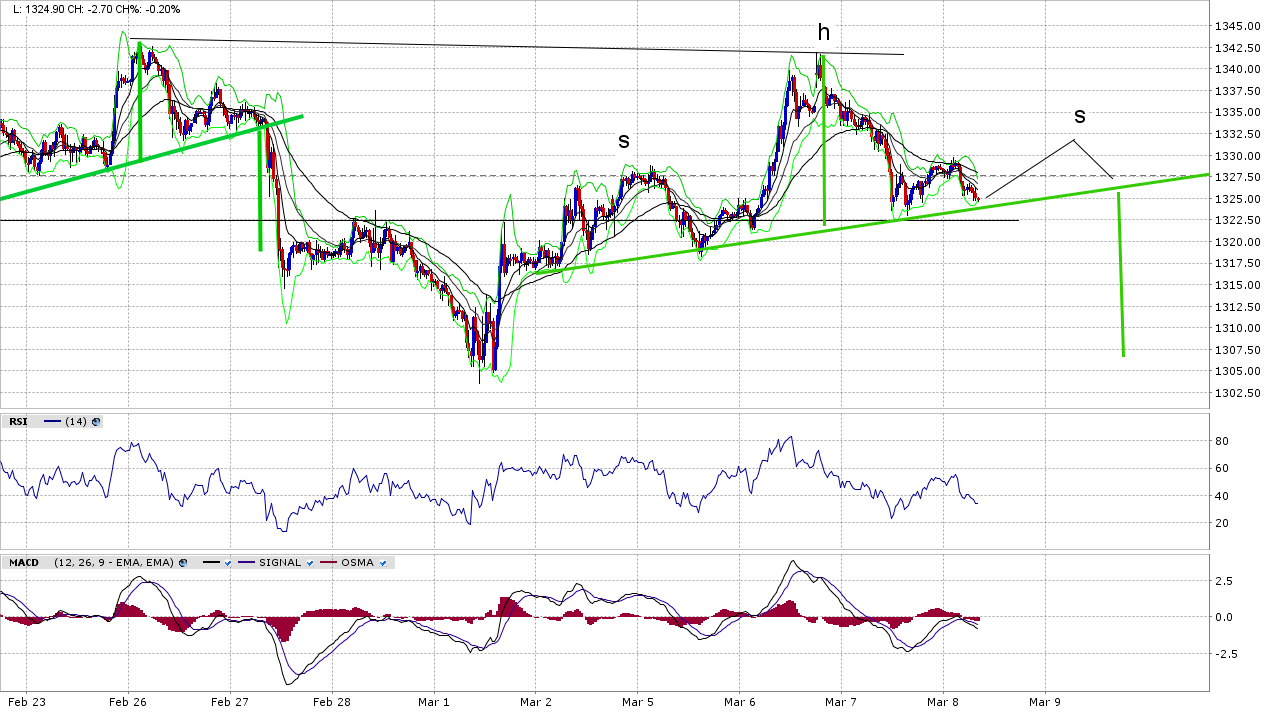Click the black MACD line color swatch
1269x716 pixels.
211,563
